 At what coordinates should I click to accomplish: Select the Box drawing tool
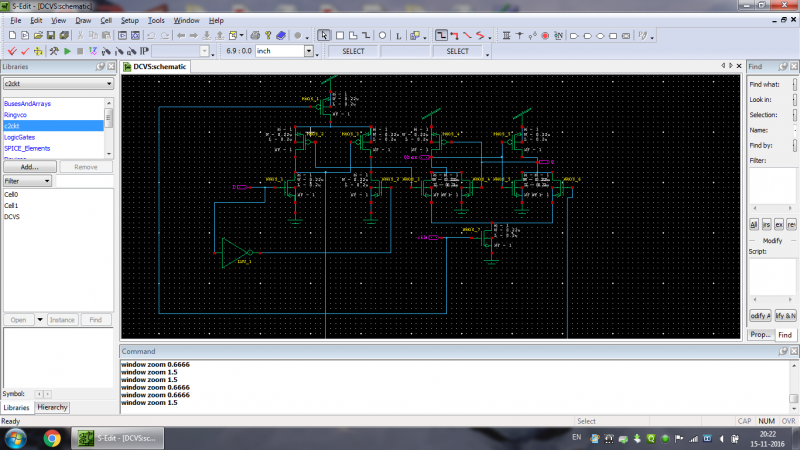(340, 36)
